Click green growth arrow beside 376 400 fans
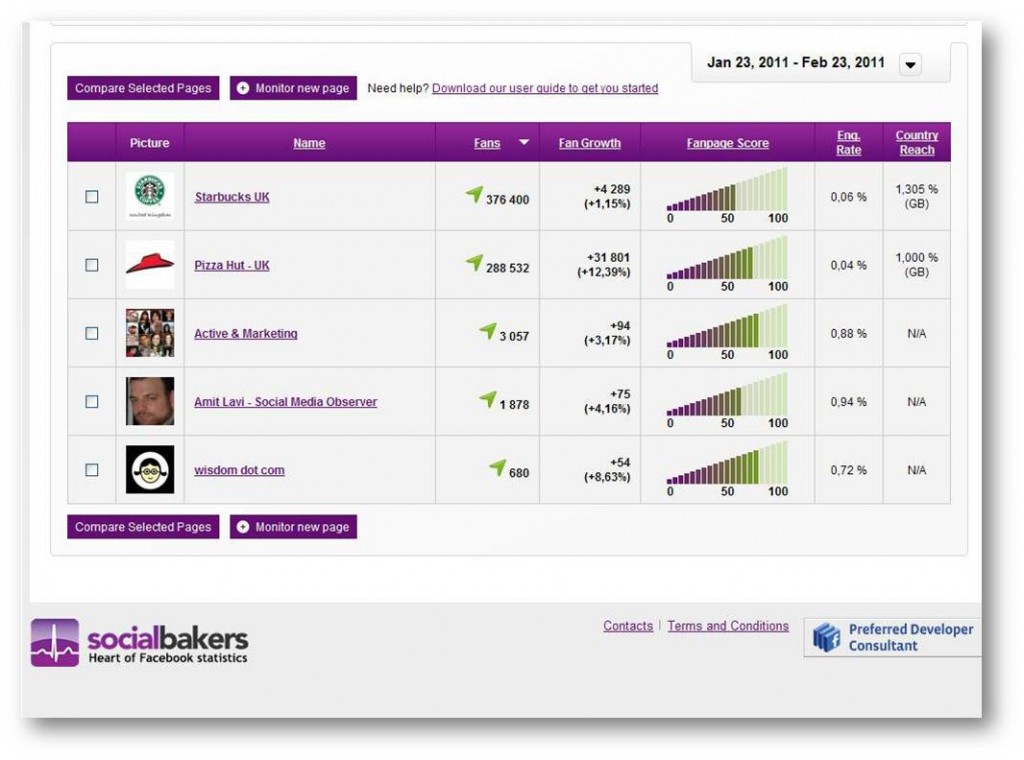The width and height of the screenshot is (1024, 760). coord(474,194)
